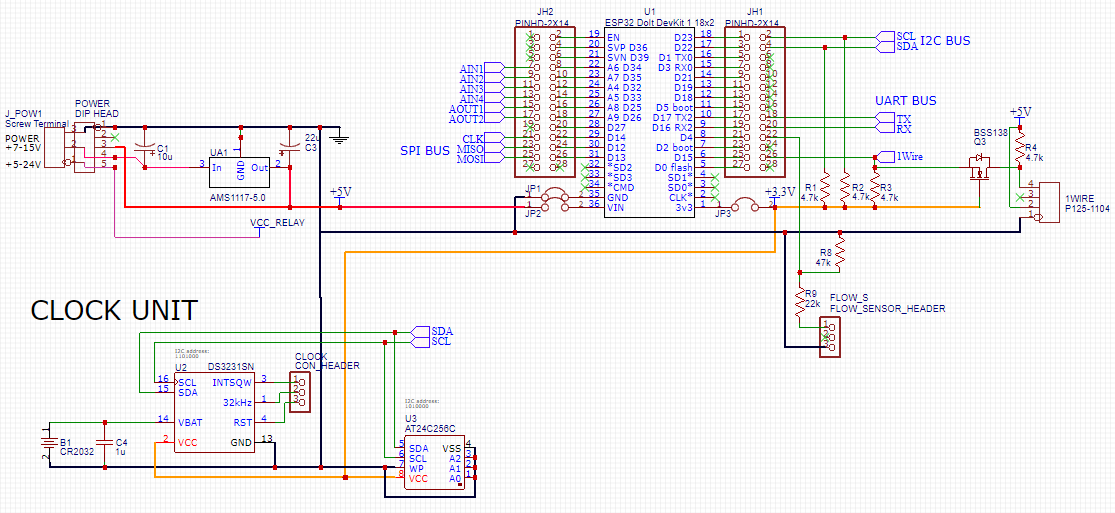Viewport: 1115px width, 513px height.
Task: Click the EN pin label on ESP32
Action: tap(614, 37)
